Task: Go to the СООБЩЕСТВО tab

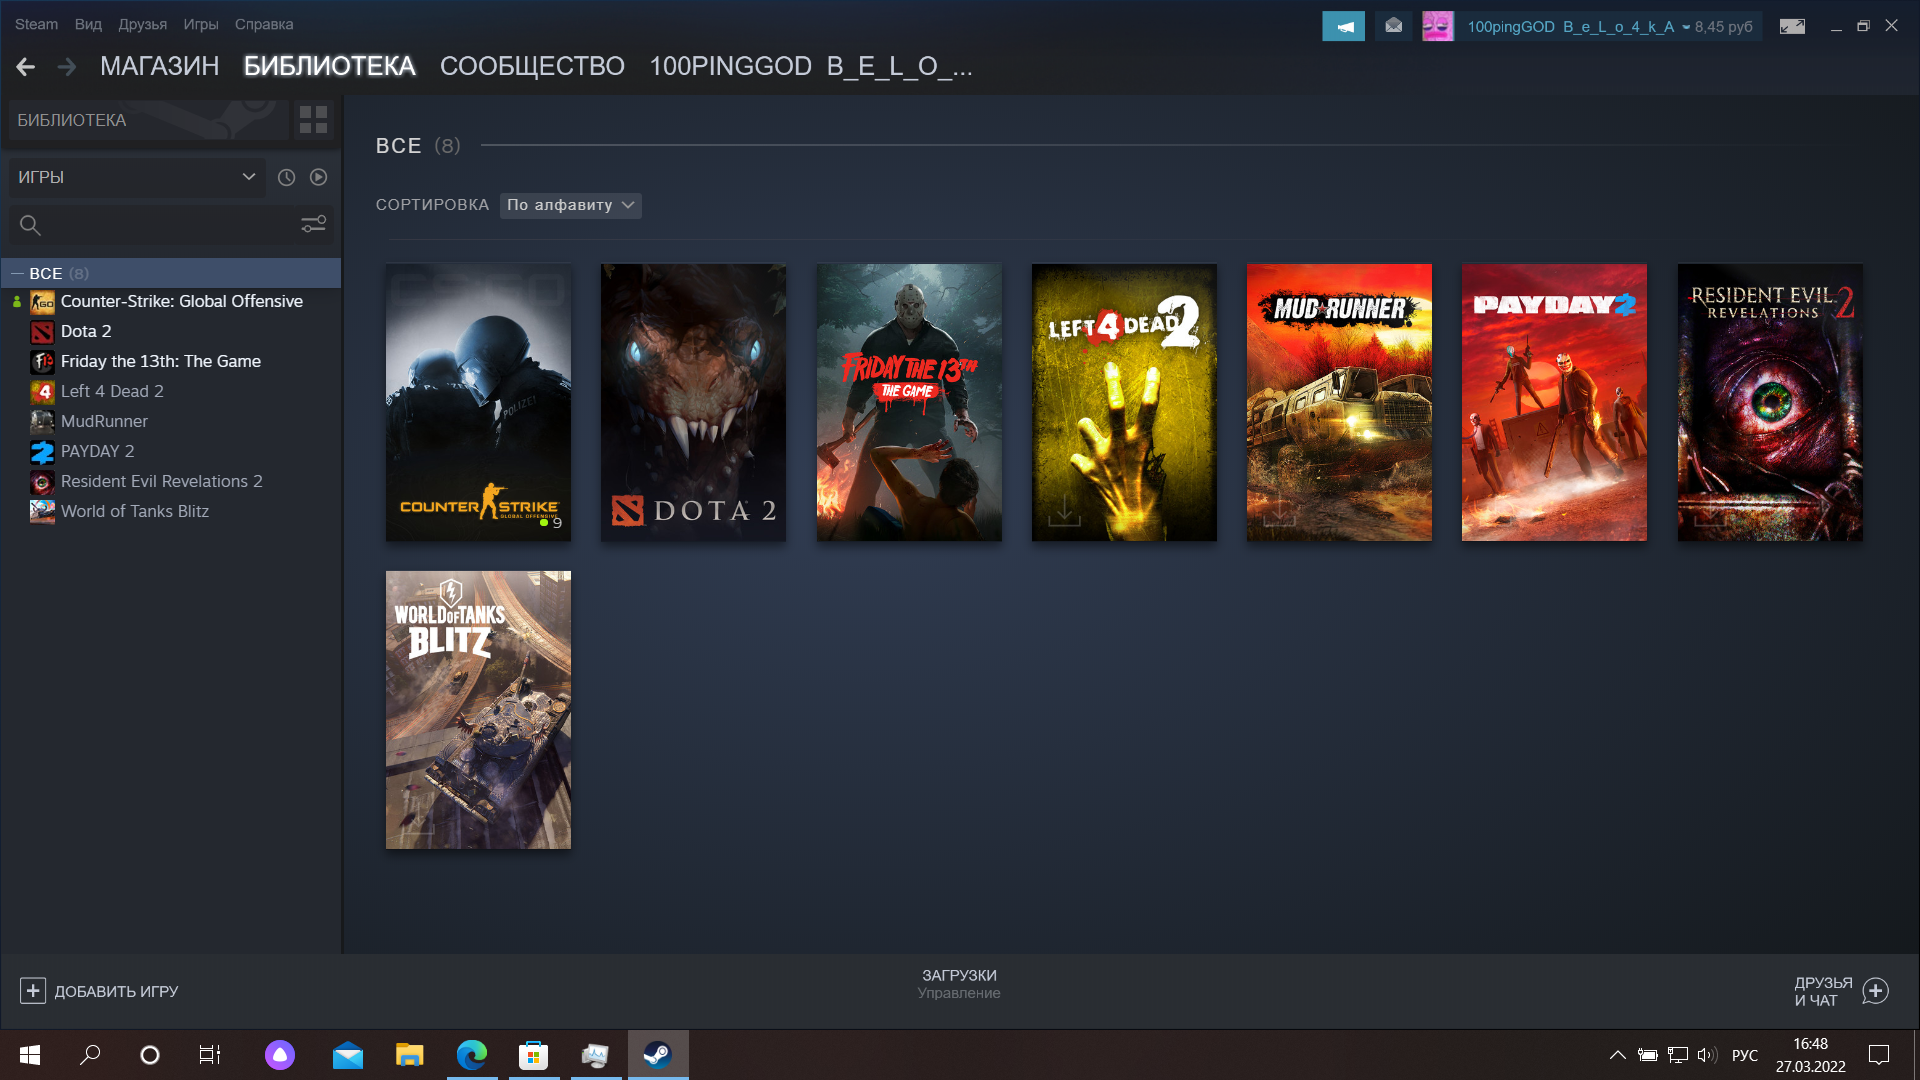Action: click(532, 66)
